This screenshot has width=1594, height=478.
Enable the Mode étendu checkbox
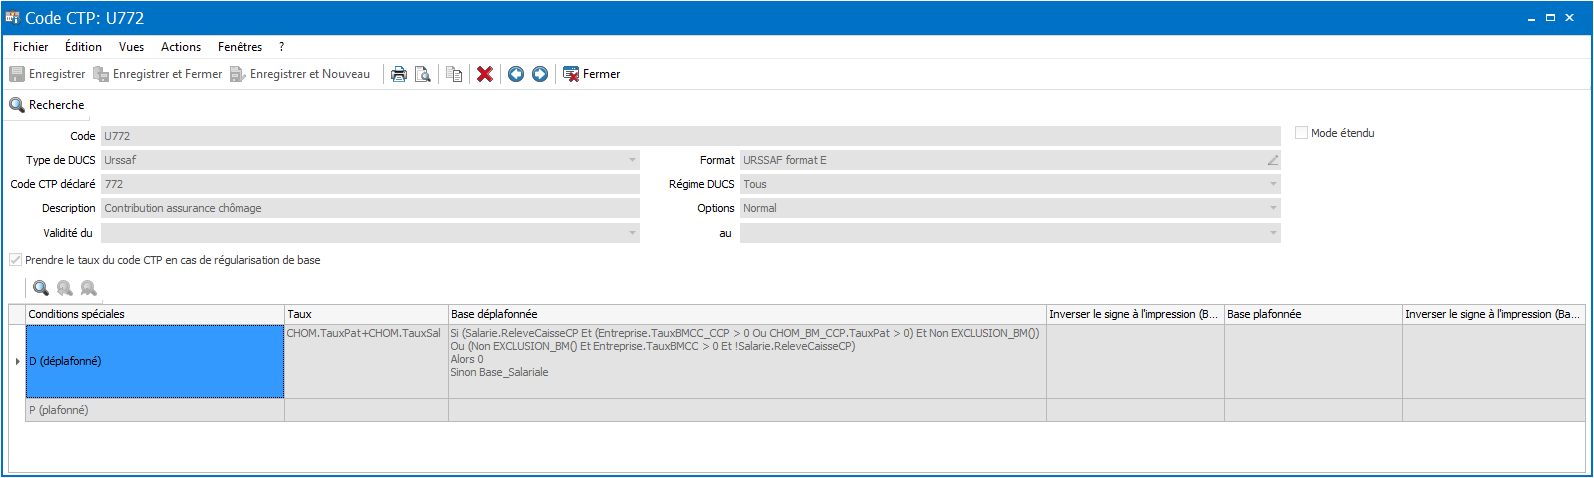tap(1301, 132)
